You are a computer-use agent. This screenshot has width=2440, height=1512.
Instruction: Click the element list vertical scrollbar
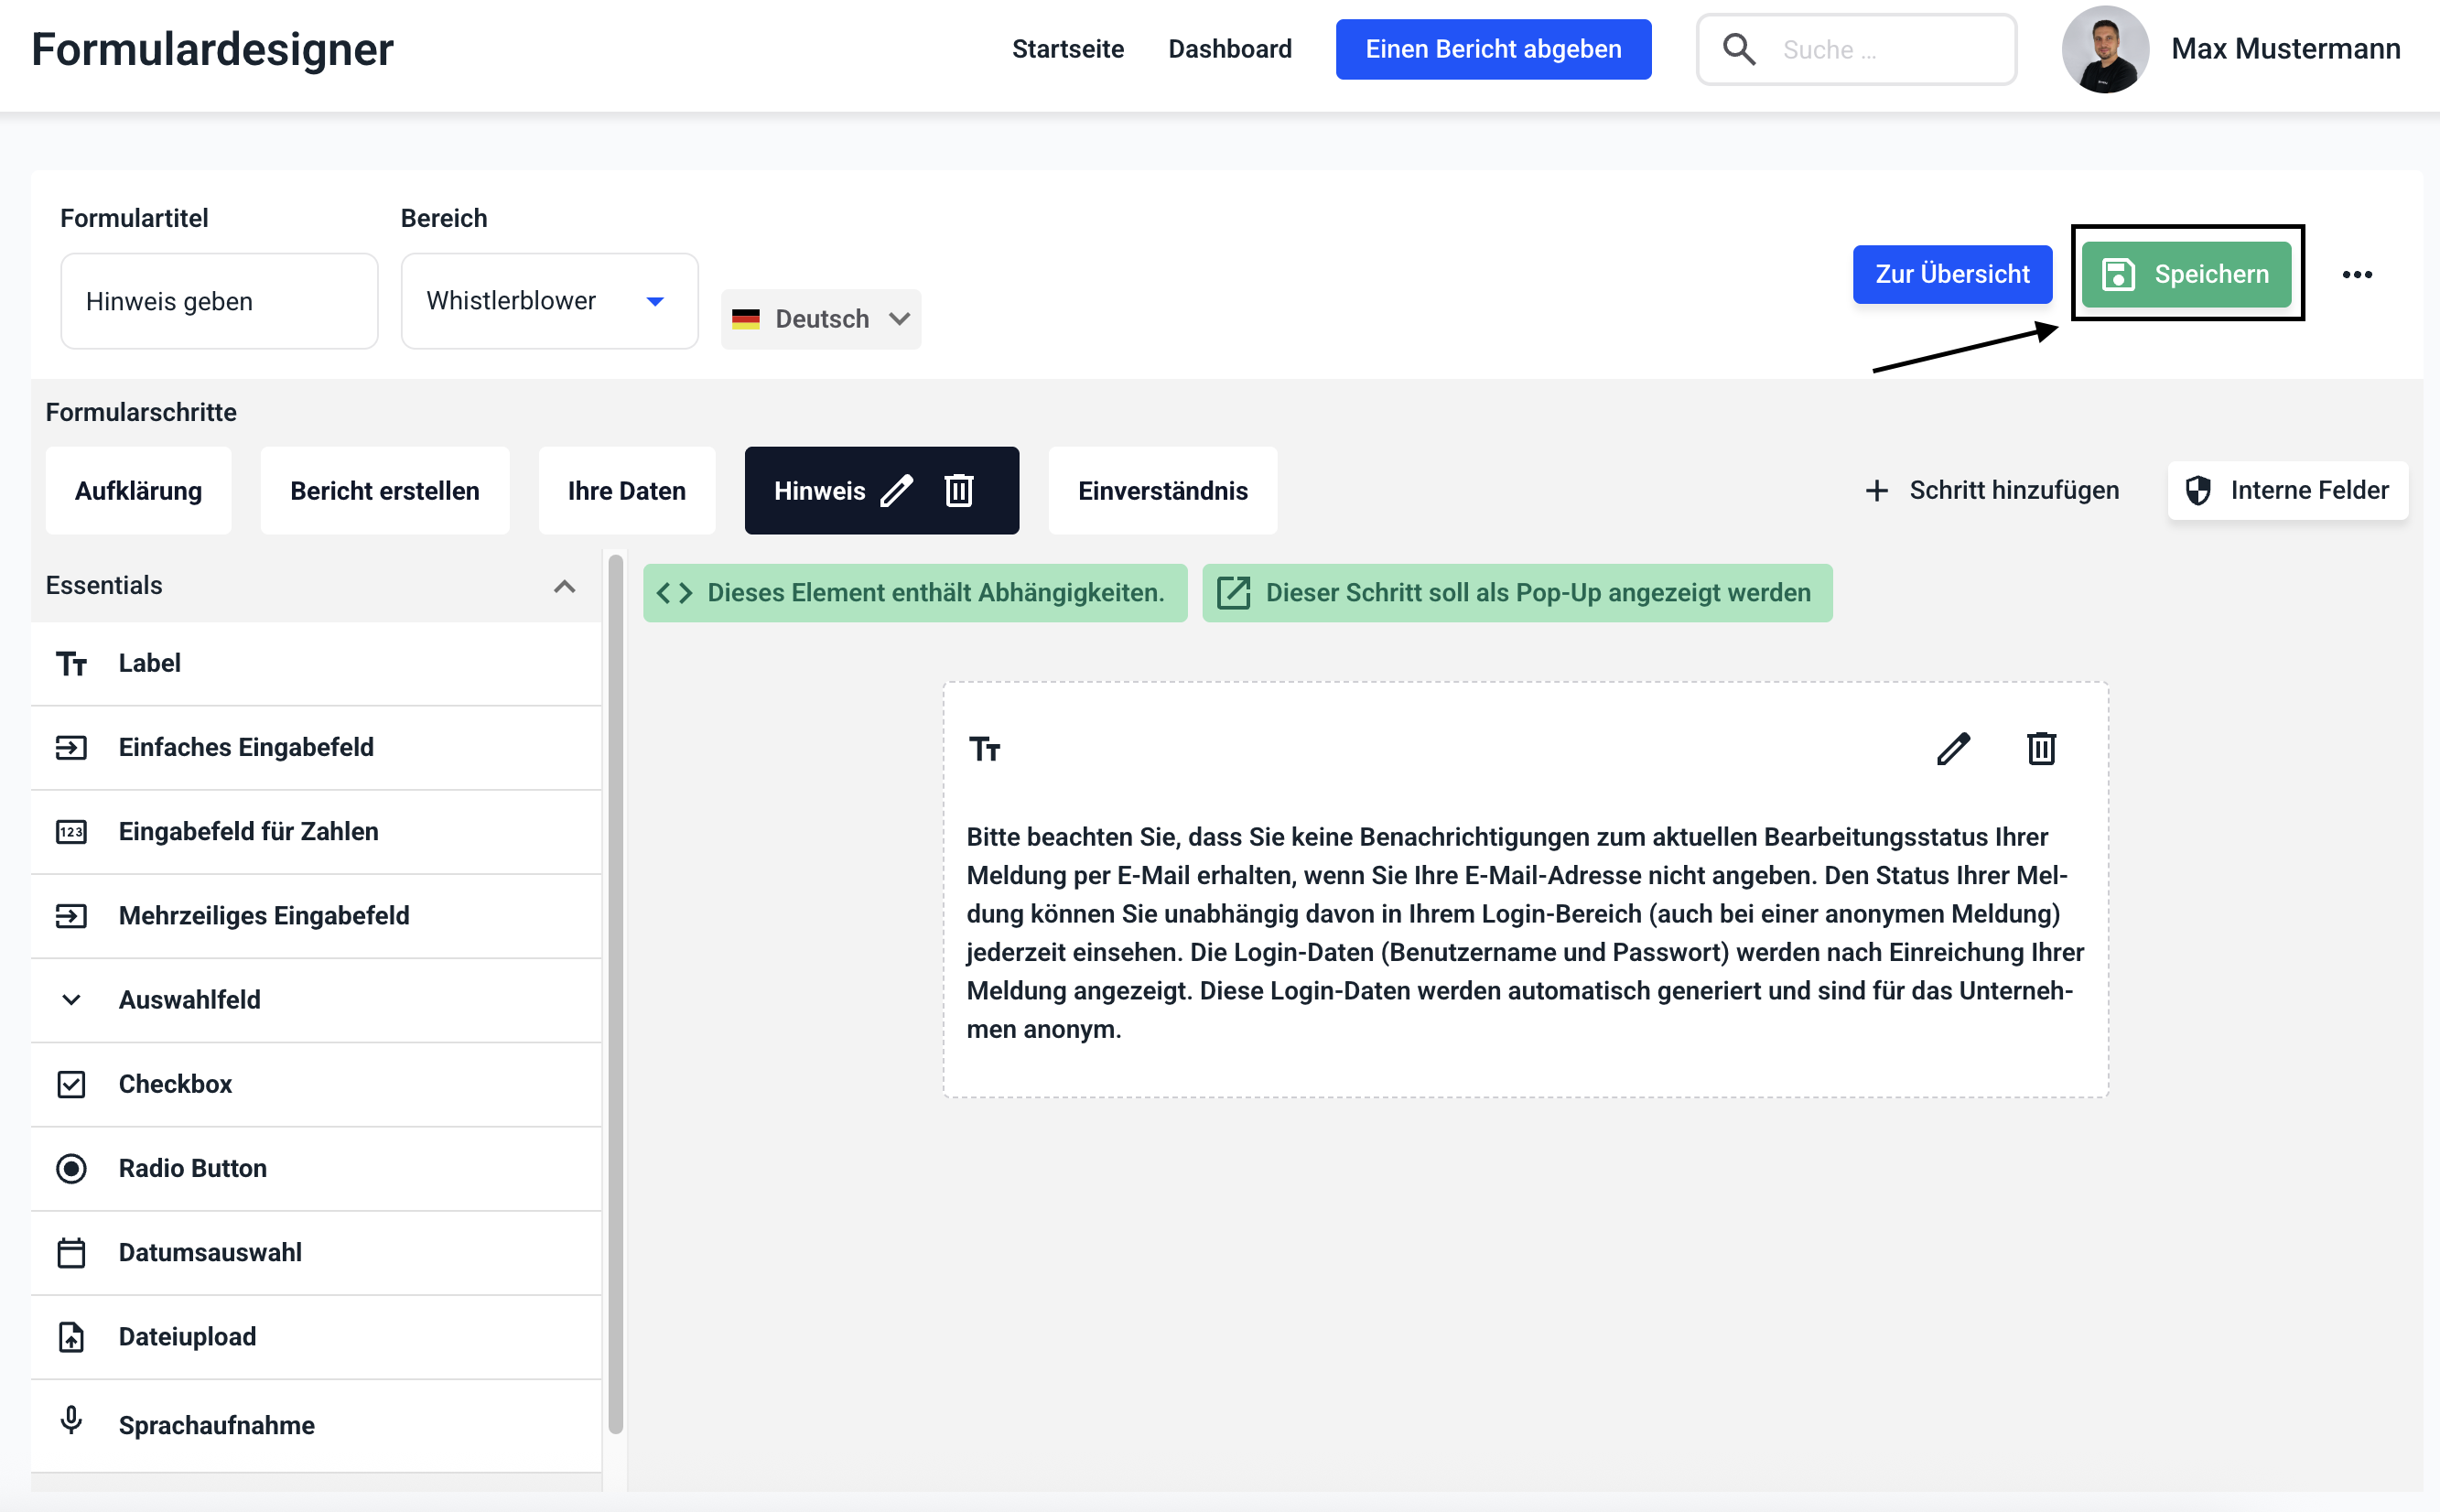(x=615, y=994)
